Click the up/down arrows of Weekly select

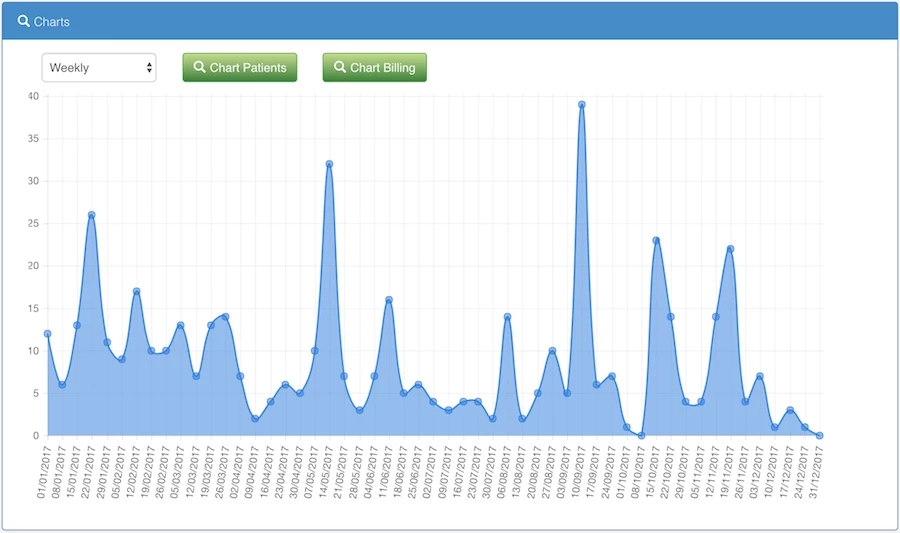(x=149, y=68)
